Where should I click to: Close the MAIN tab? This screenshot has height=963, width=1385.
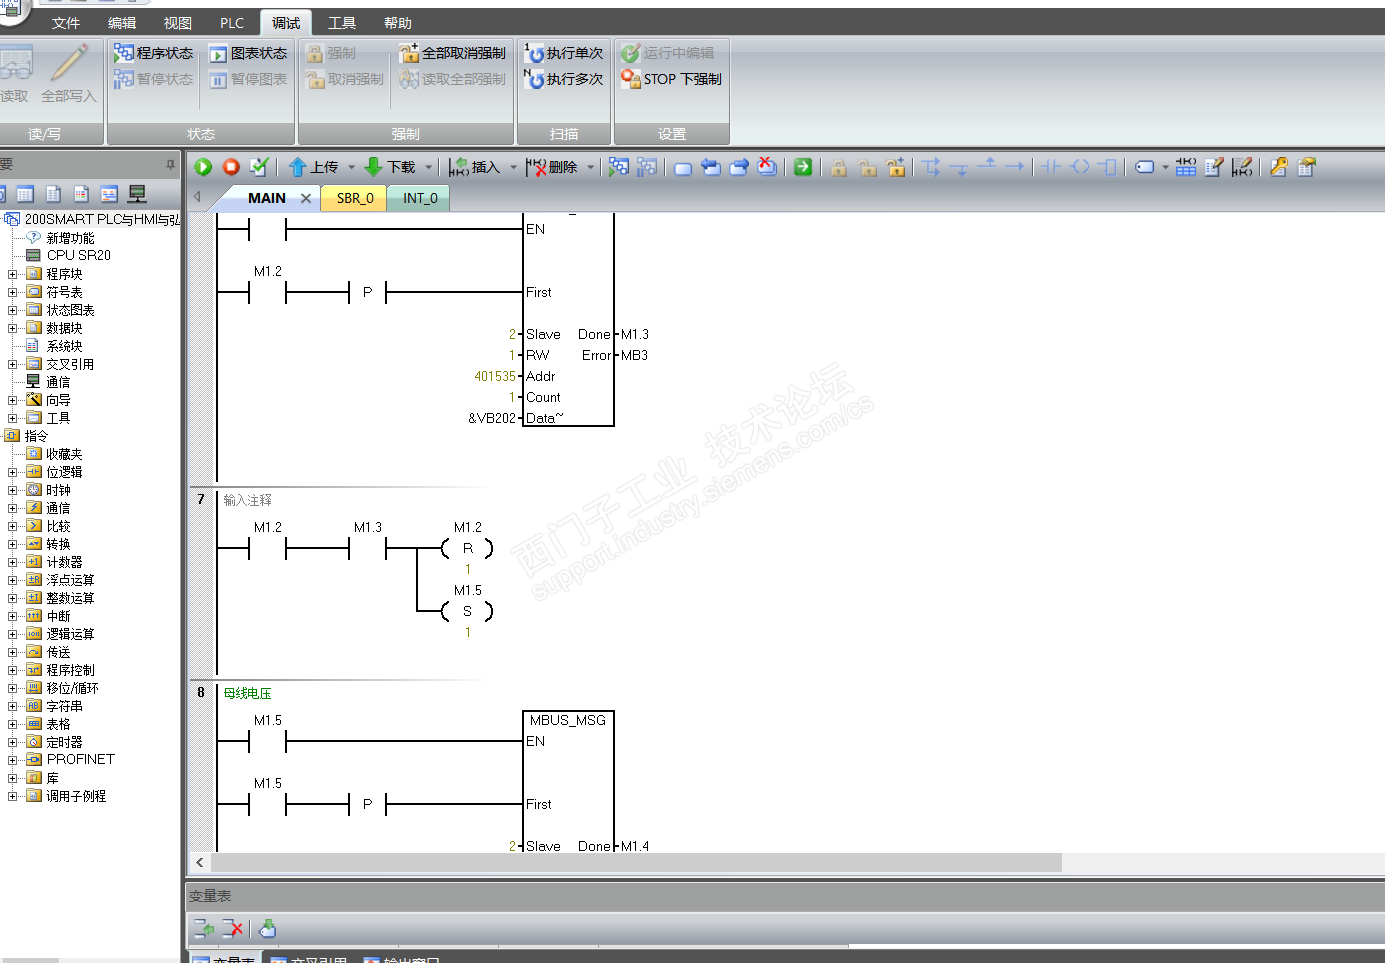click(306, 198)
